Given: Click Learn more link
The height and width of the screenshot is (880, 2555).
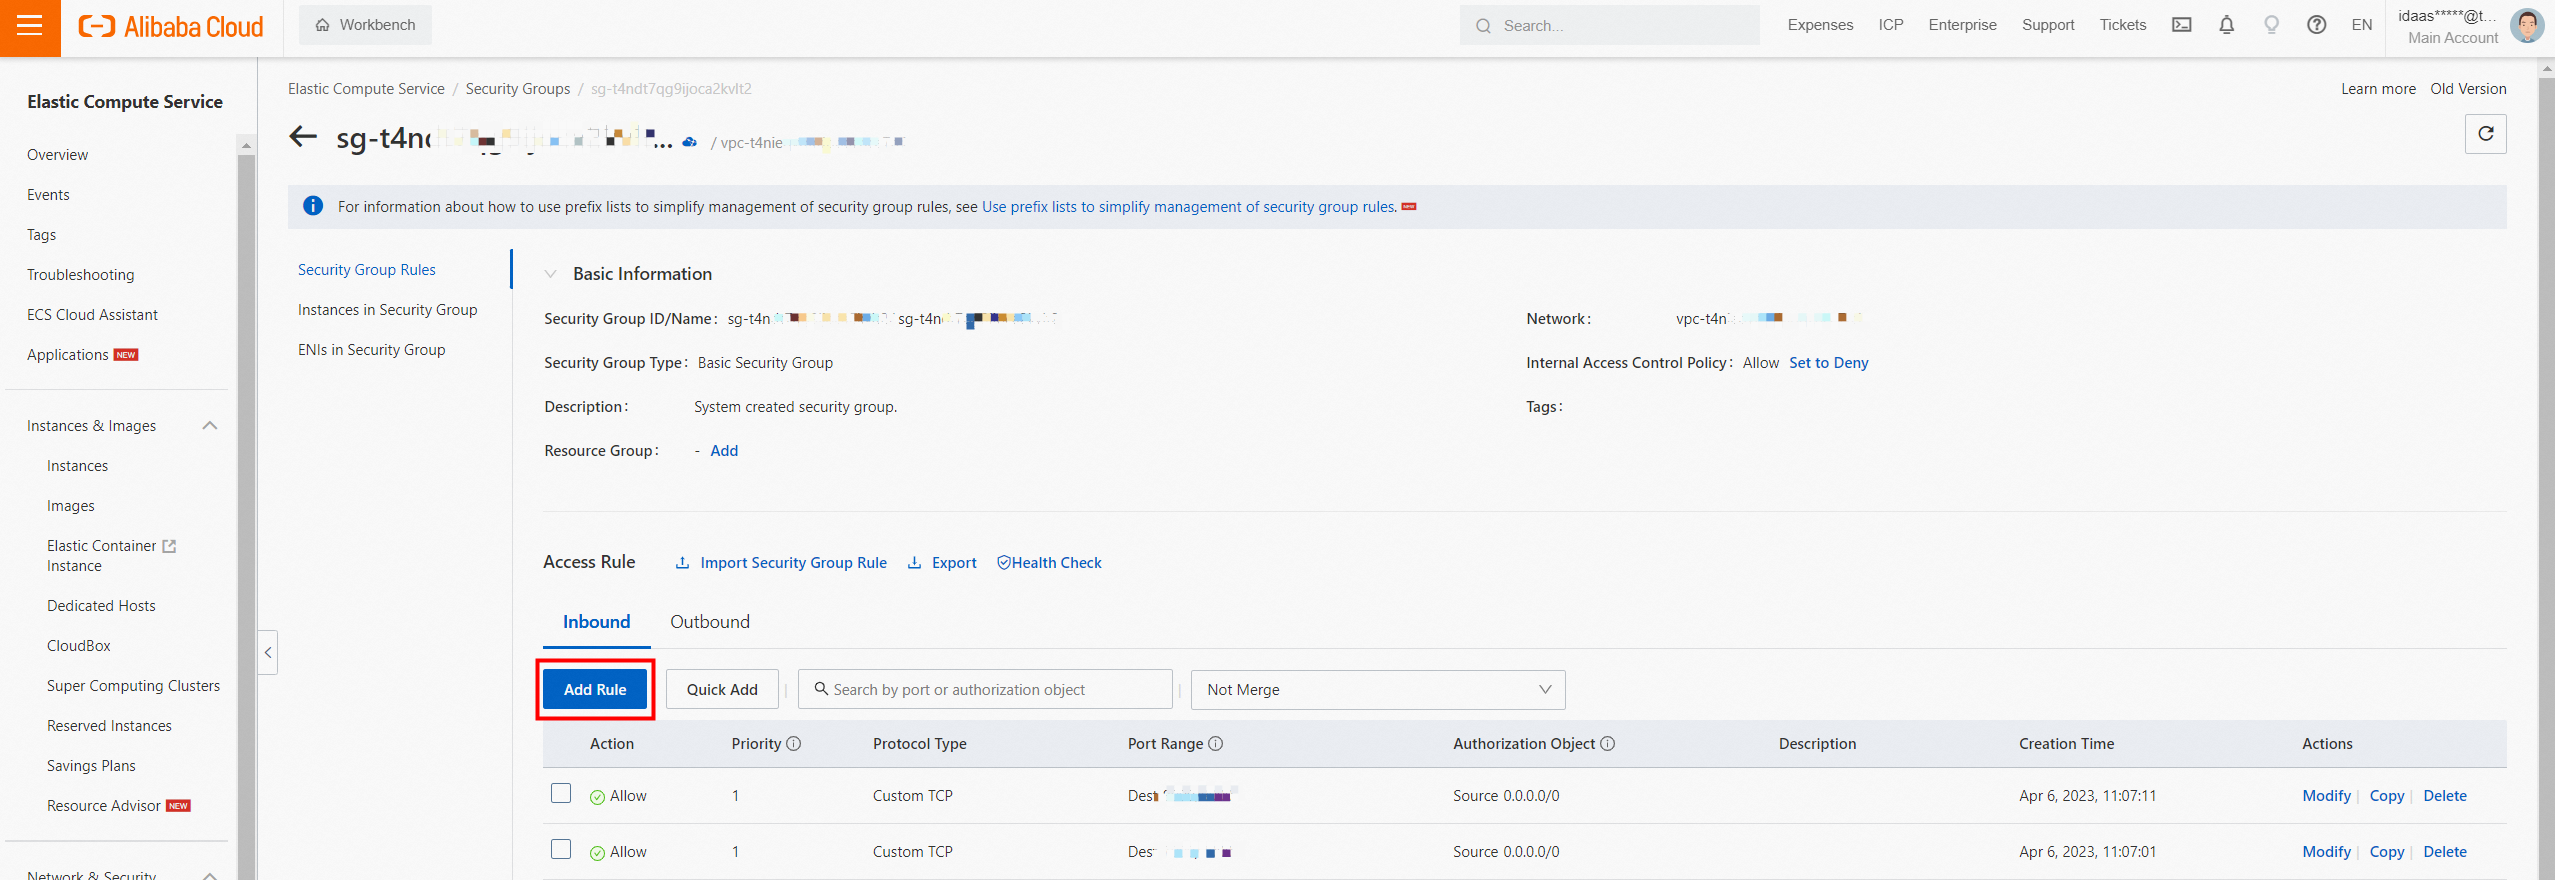Looking at the screenshot, I should (2378, 89).
